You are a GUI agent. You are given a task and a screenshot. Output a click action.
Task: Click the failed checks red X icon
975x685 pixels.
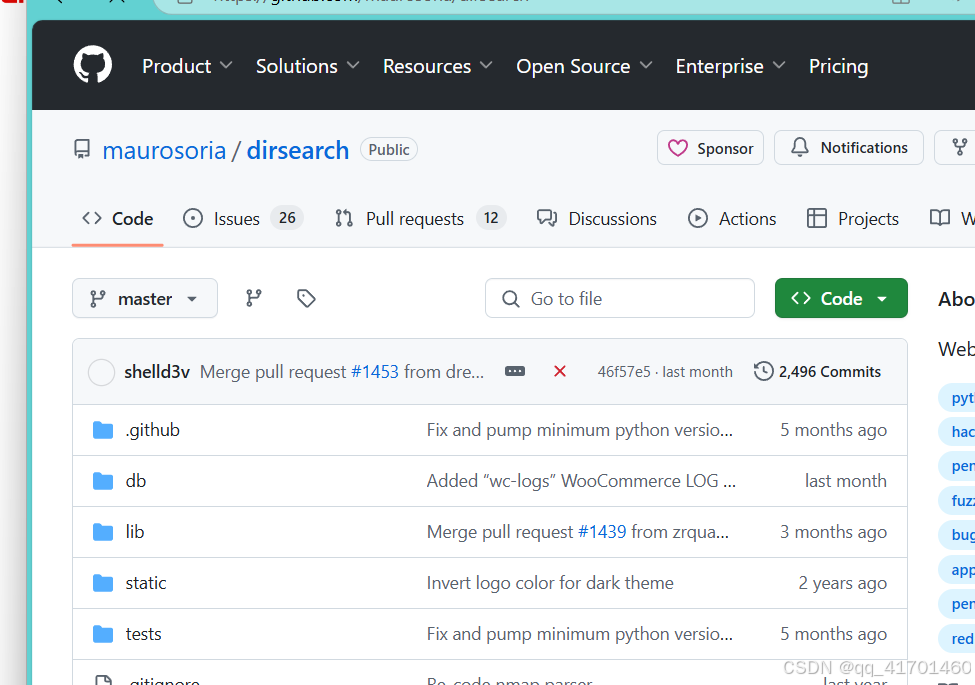pos(560,372)
